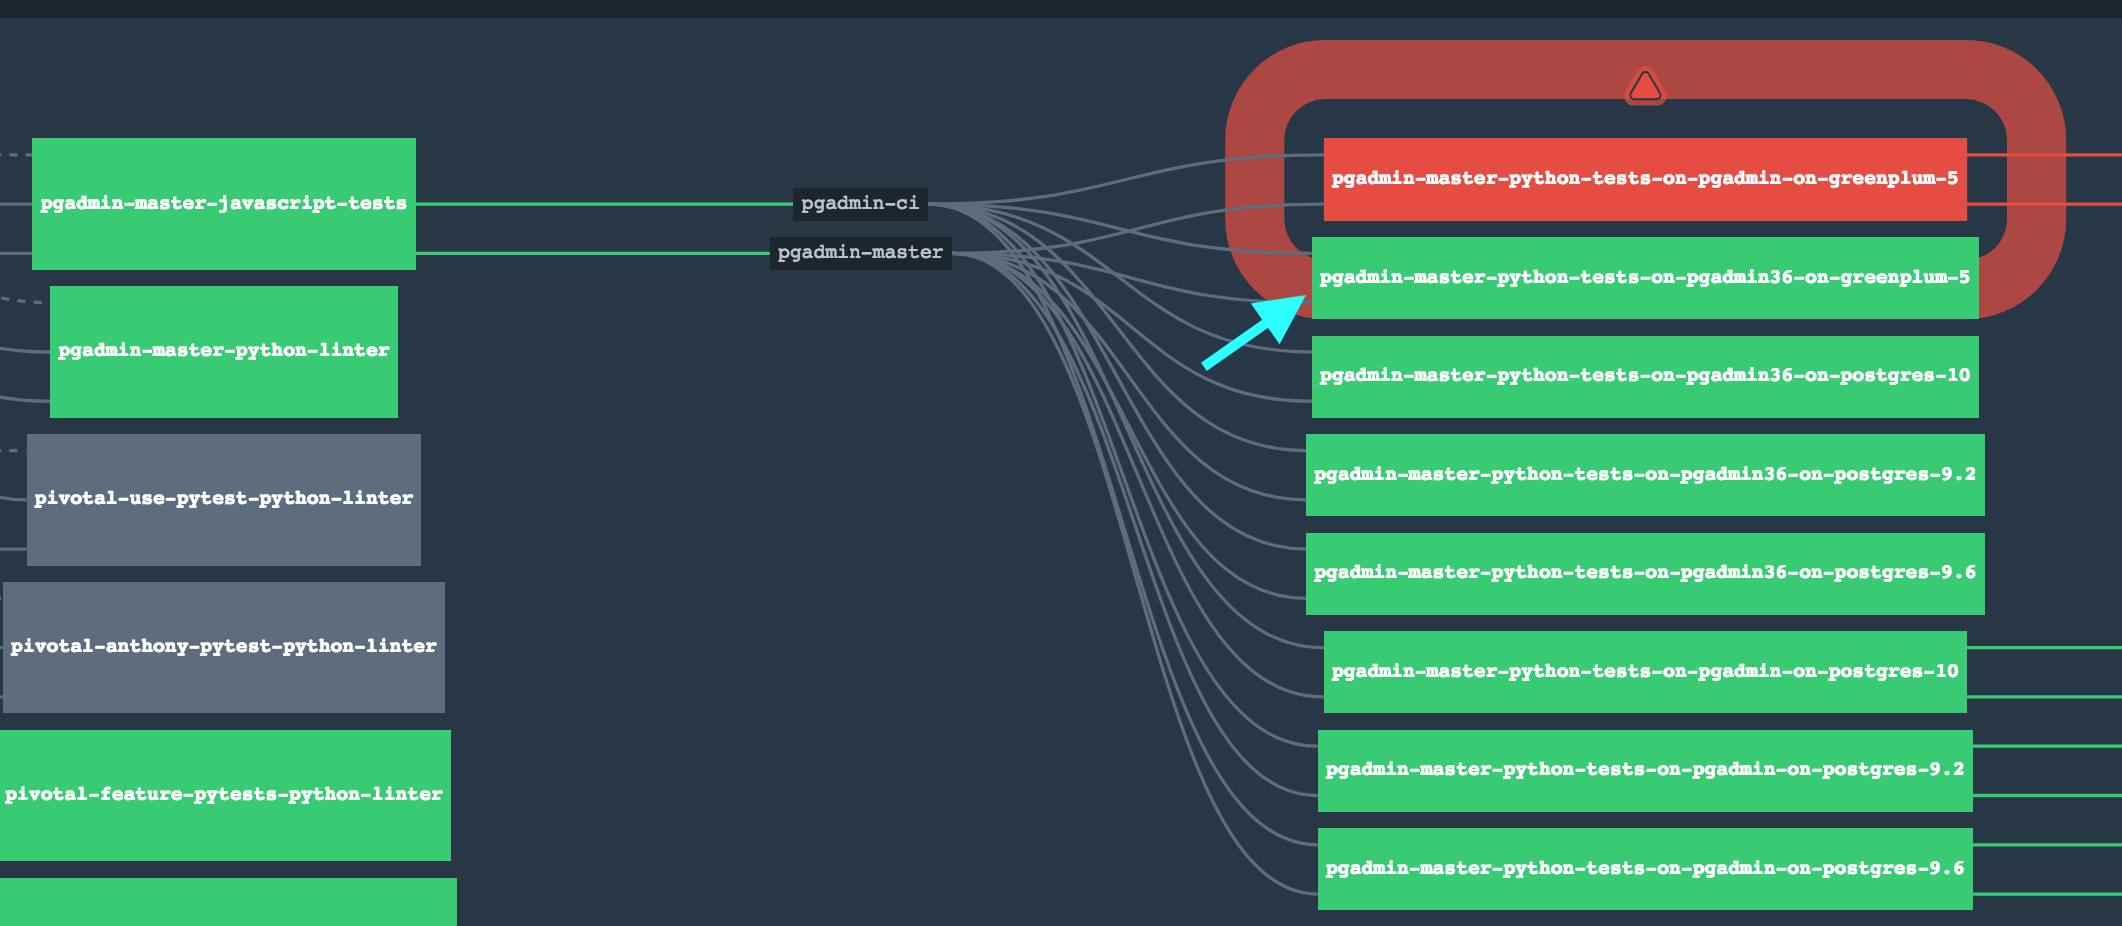The width and height of the screenshot is (2122, 926).
Task: Click the pgadmin-master resource label
Action: pos(860,253)
